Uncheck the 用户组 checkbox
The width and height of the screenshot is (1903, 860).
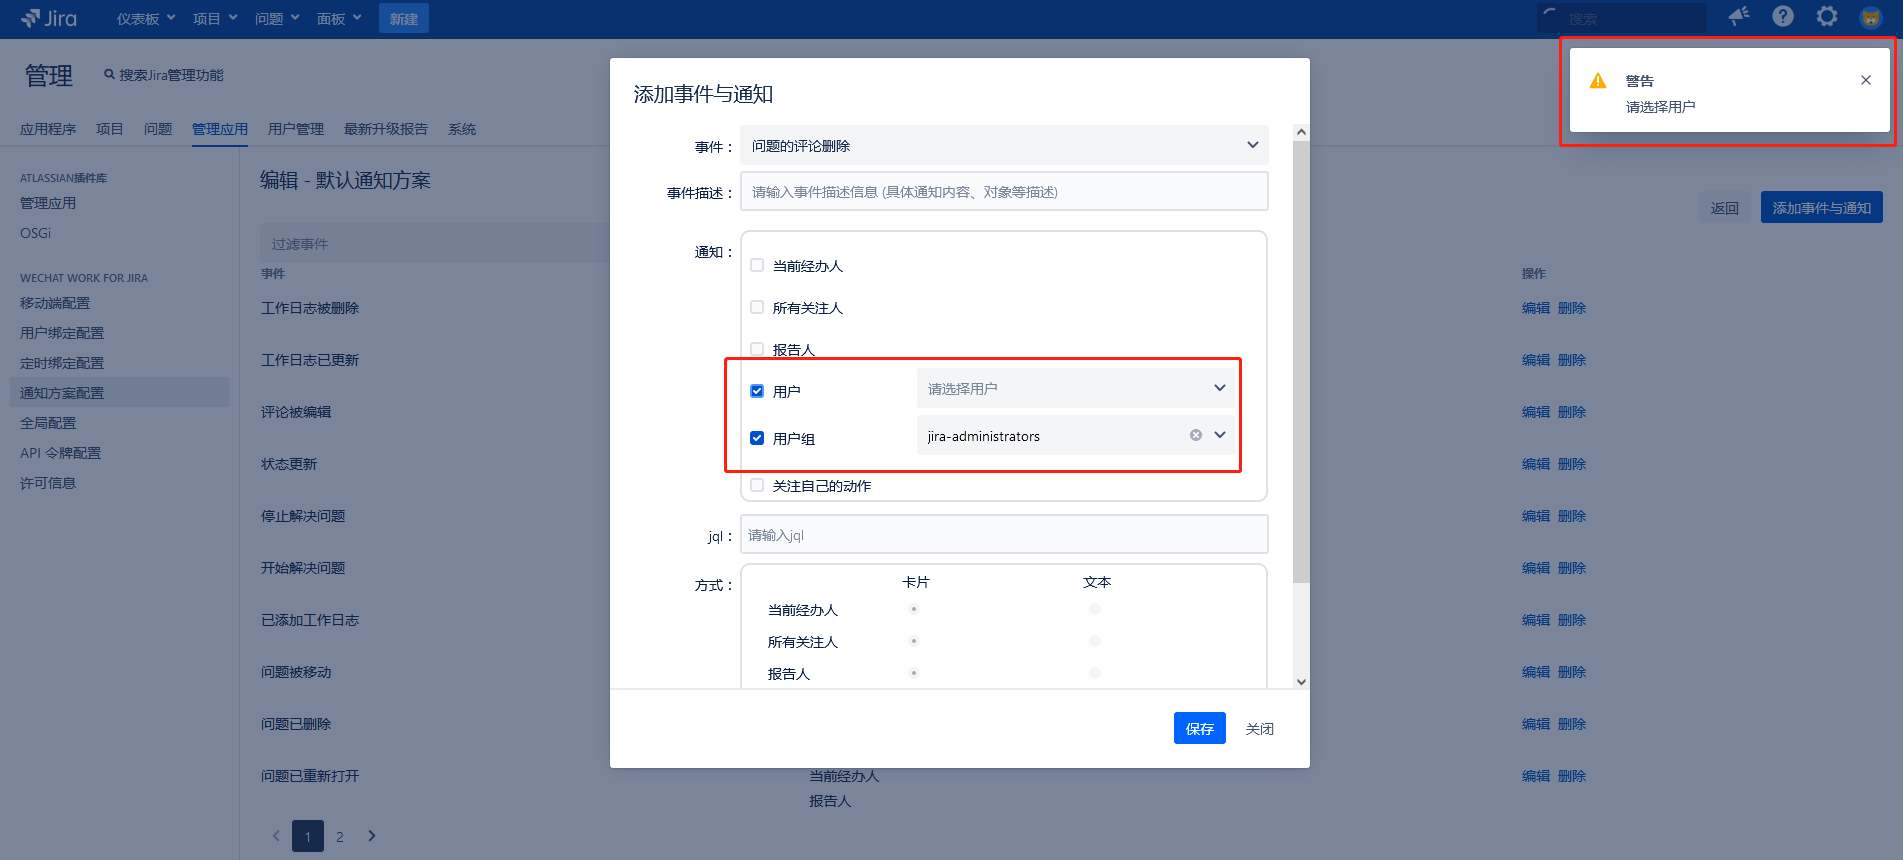click(757, 438)
